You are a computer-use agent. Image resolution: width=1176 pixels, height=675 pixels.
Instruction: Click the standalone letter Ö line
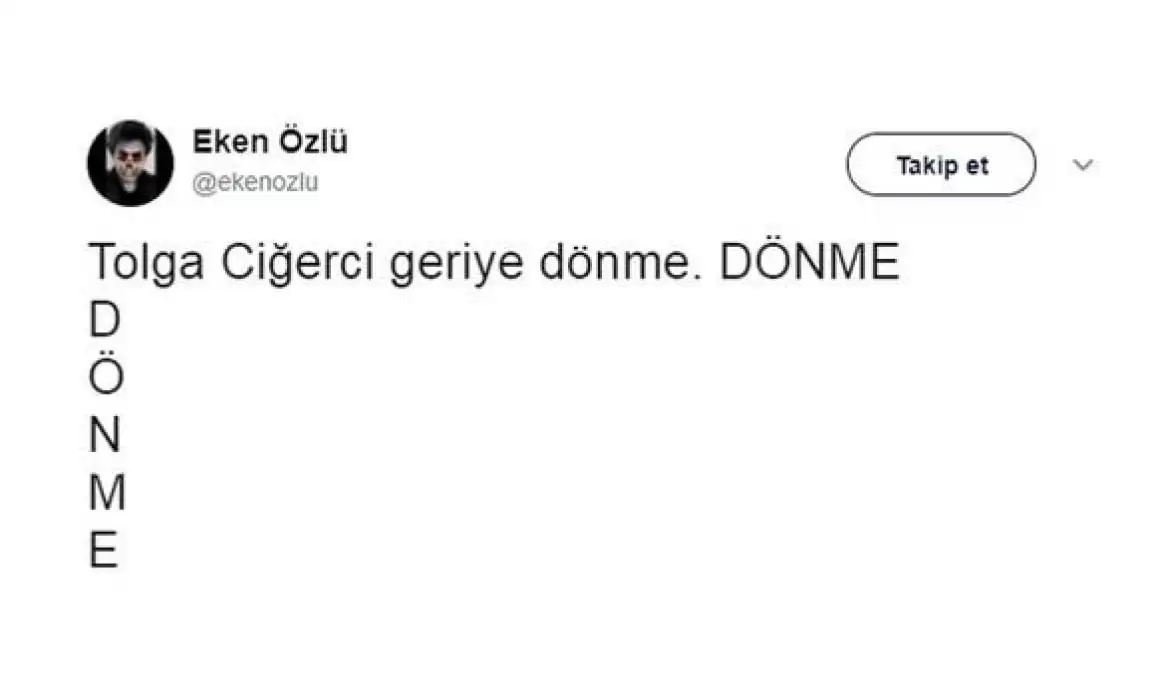(x=105, y=376)
